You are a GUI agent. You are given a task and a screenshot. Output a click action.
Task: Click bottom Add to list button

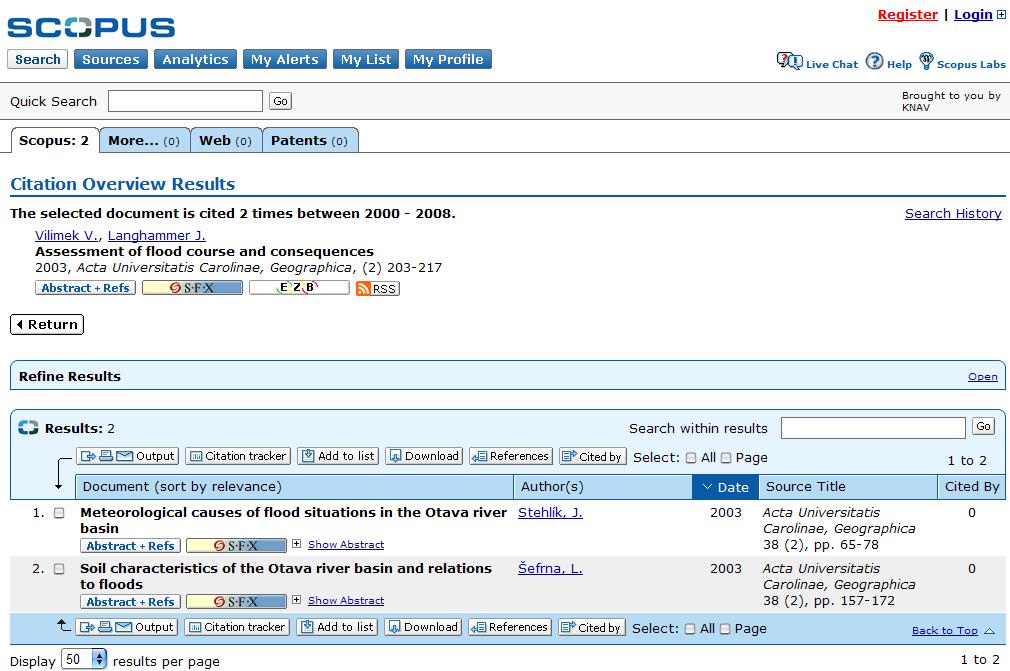(x=338, y=627)
